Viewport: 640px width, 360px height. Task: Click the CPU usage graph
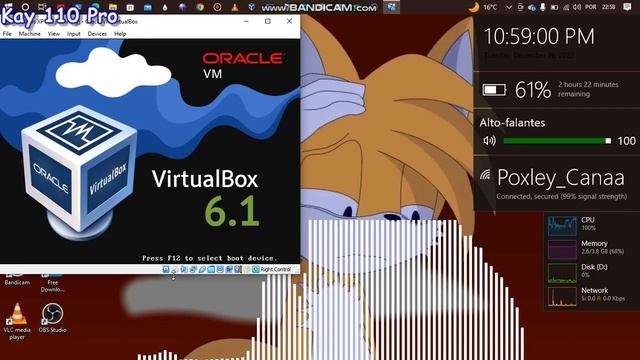[562, 226]
